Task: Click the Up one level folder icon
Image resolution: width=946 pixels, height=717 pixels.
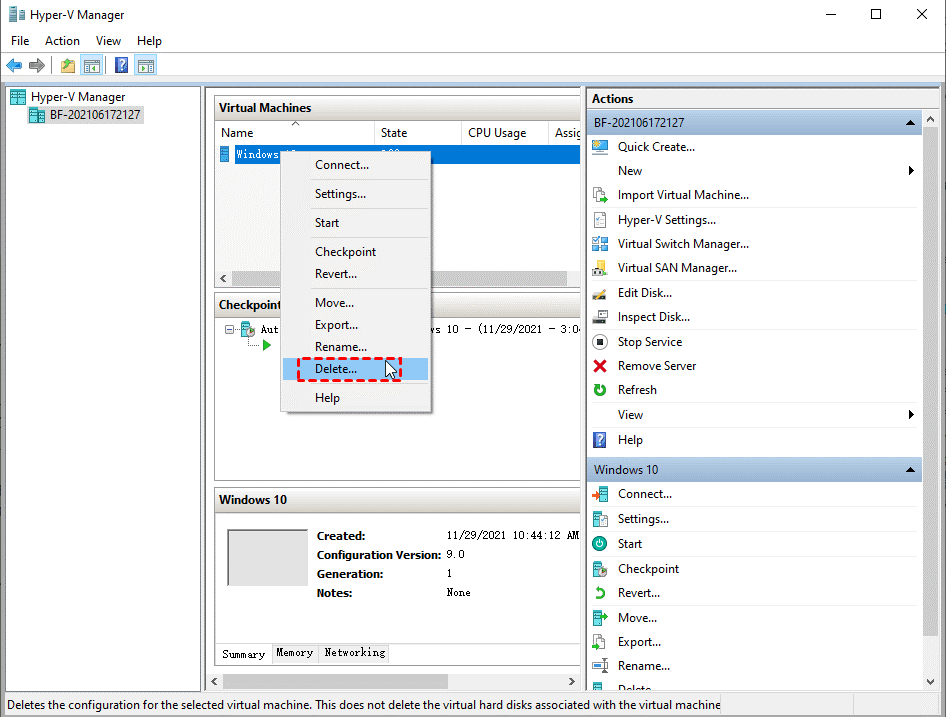Action: coord(68,65)
